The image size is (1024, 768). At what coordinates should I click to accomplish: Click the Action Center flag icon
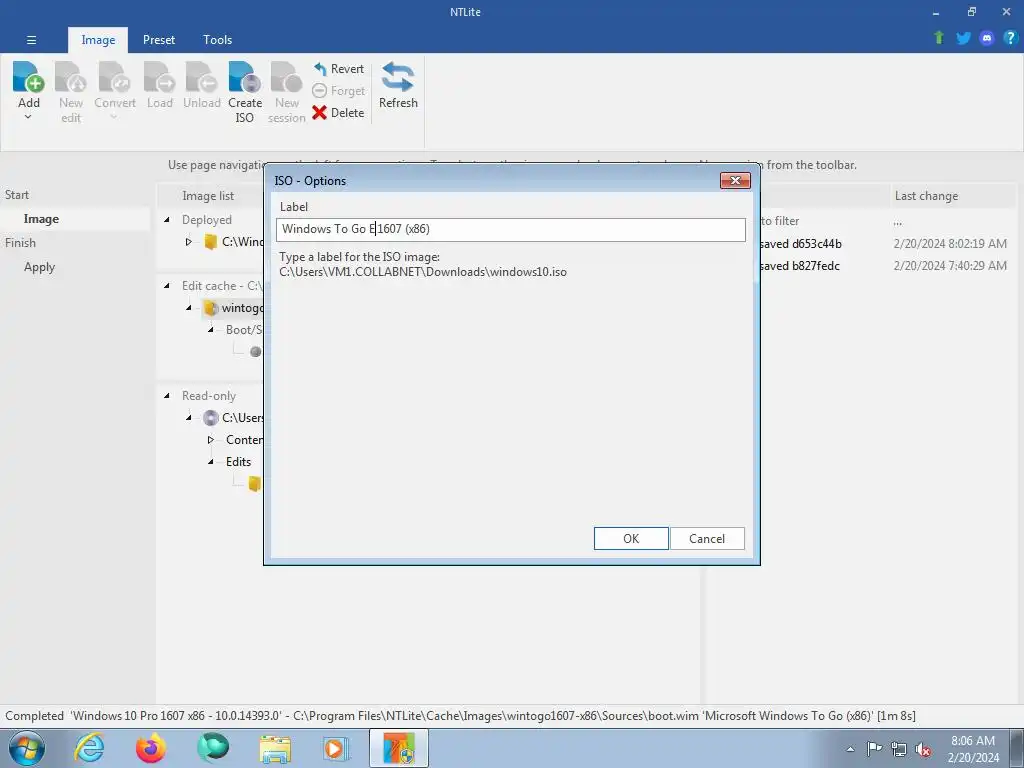pos(874,749)
